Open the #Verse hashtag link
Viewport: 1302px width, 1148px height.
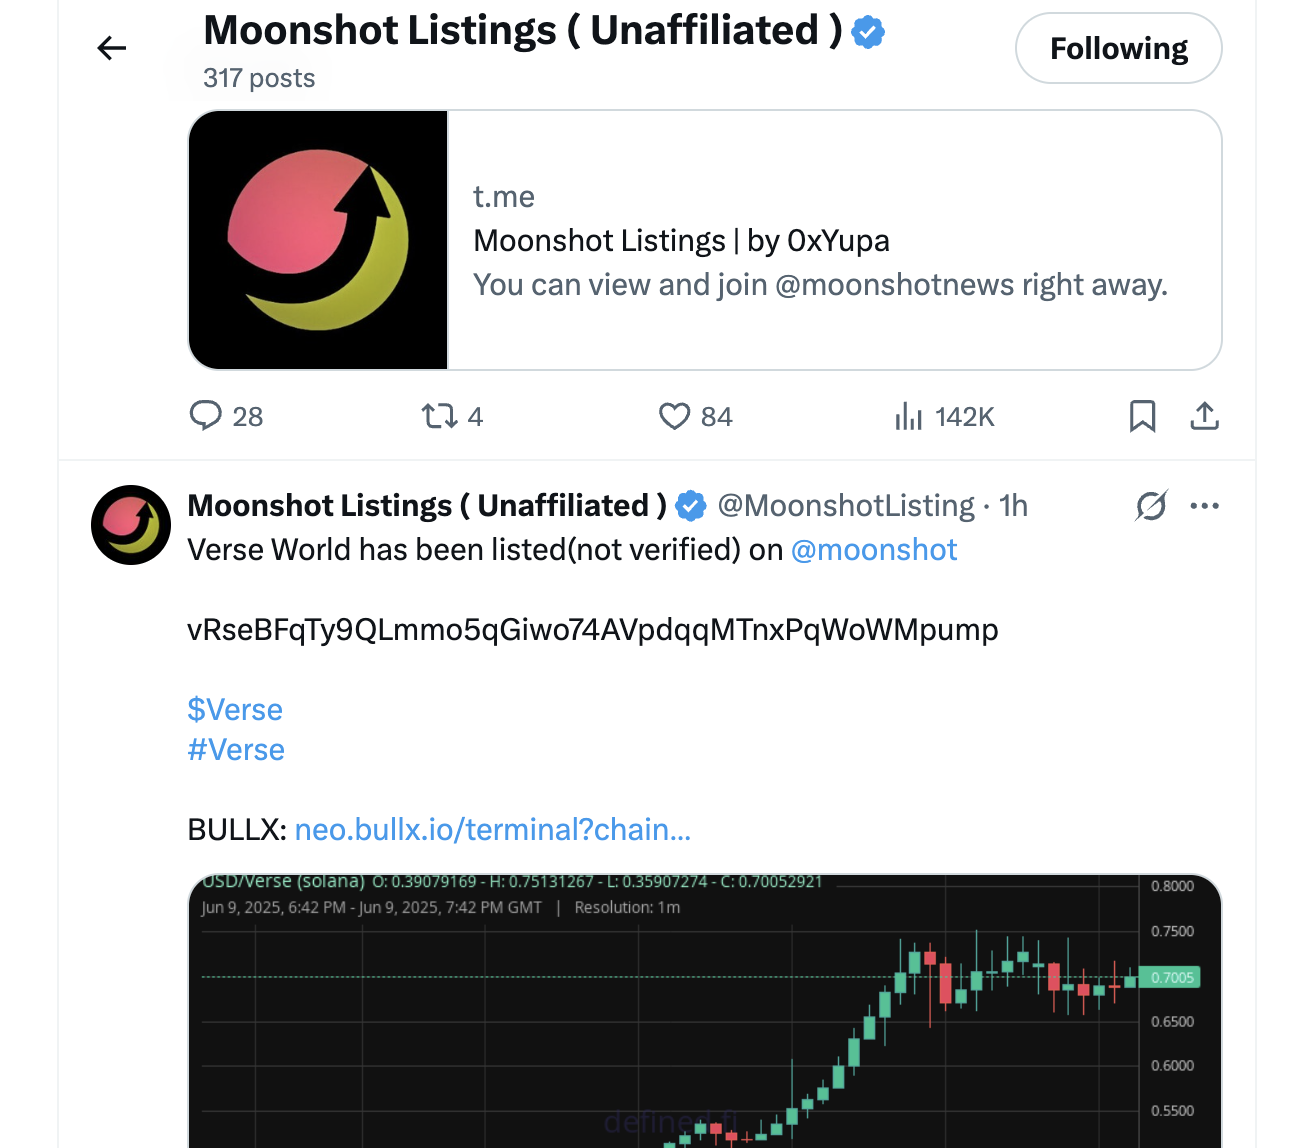(236, 750)
